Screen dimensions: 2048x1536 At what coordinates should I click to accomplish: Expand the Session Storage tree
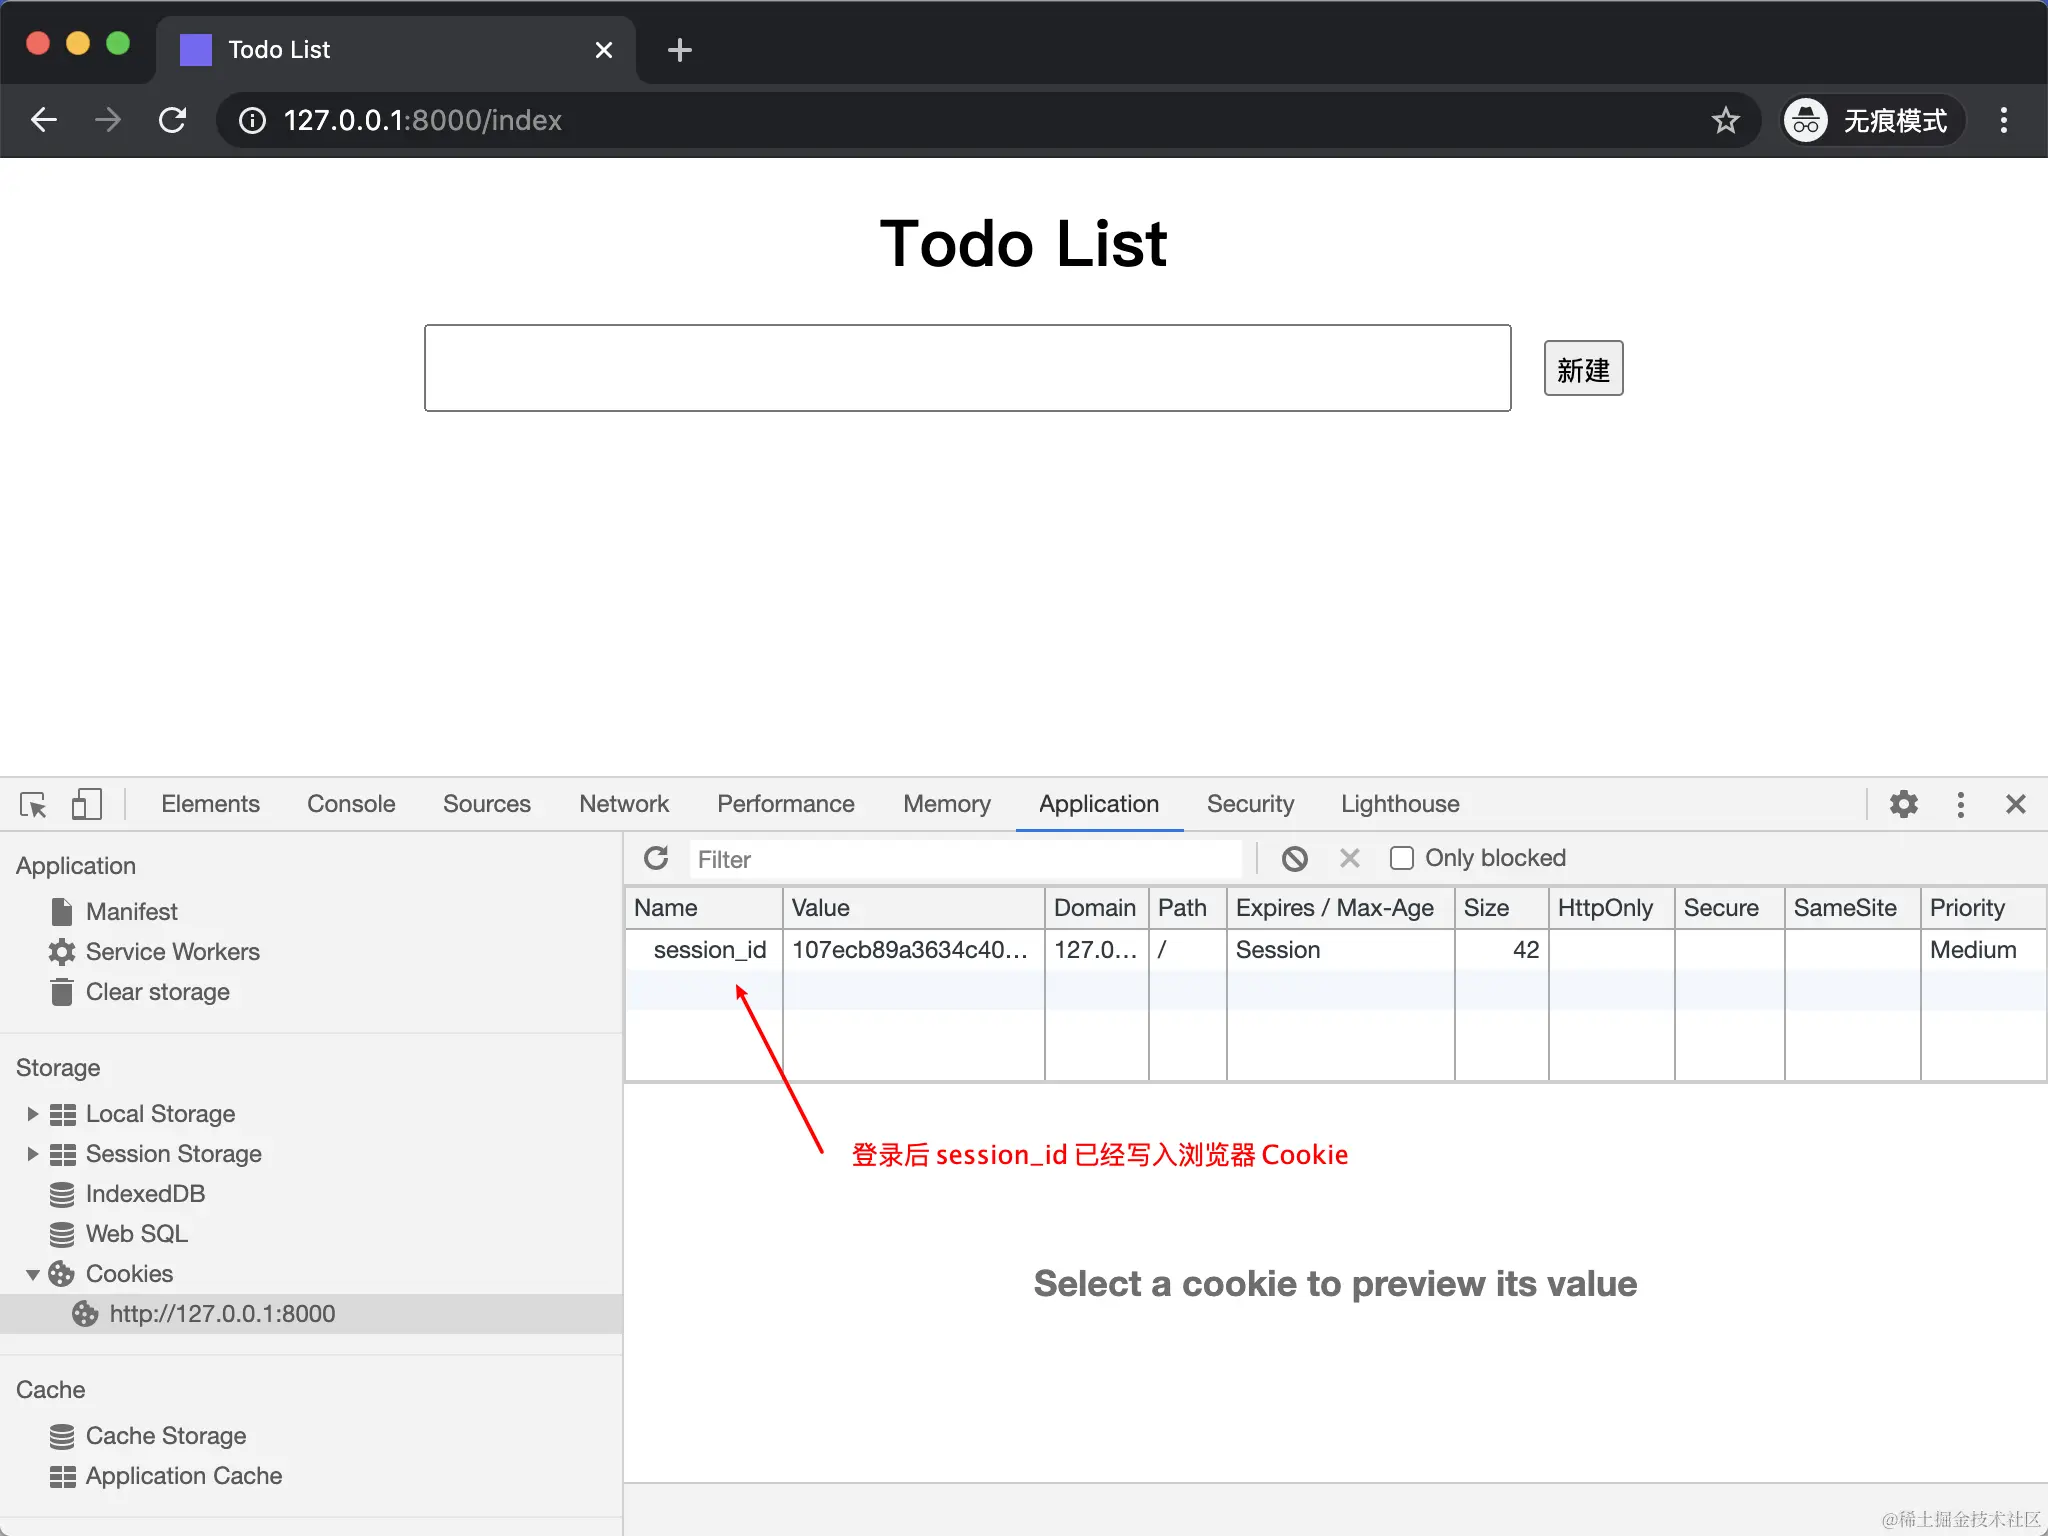(x=32, y=1154)
